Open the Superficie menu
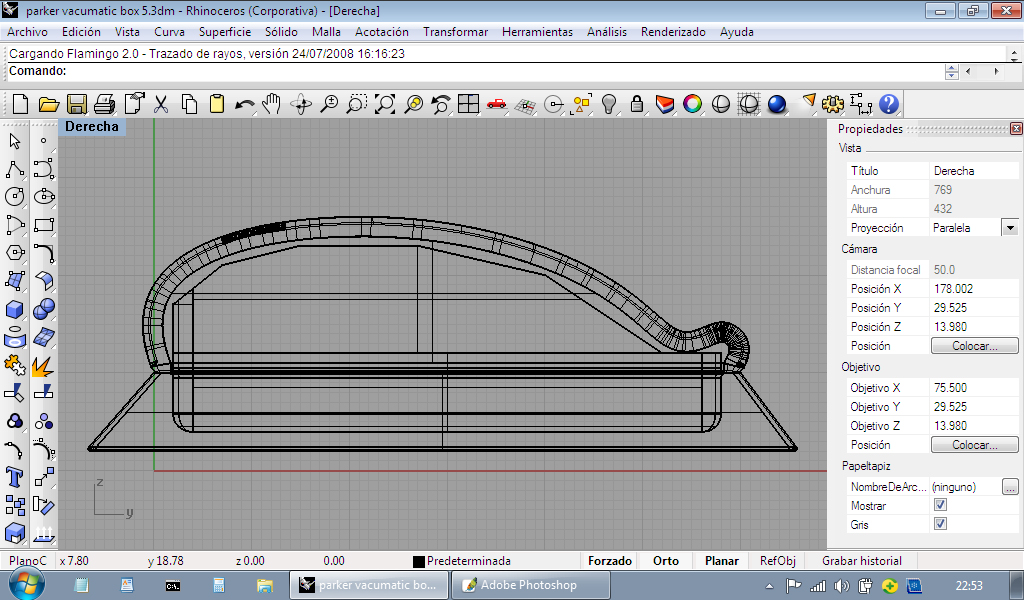 224,32
